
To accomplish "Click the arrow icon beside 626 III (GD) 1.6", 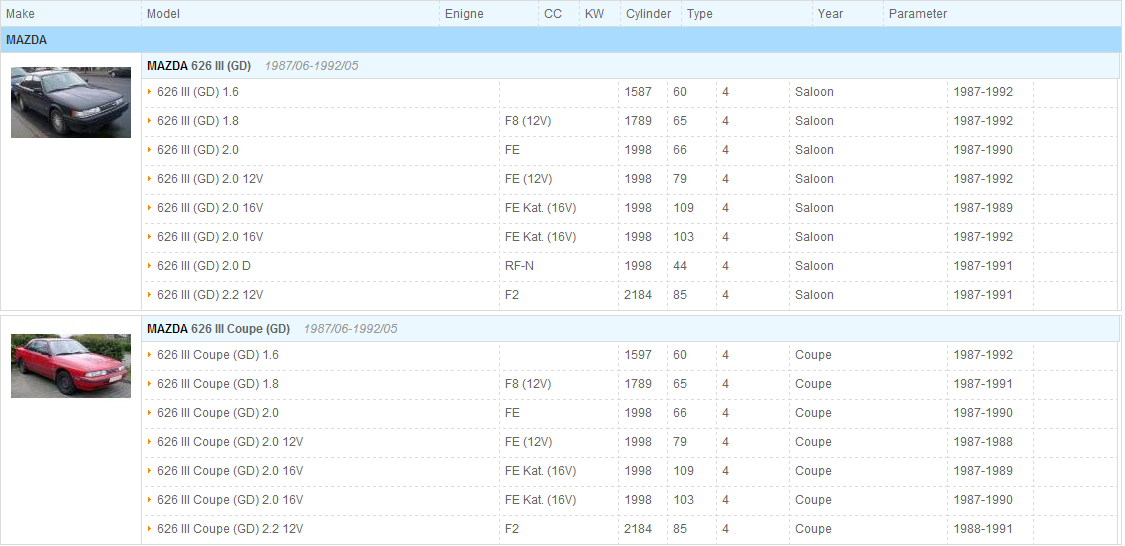I will coord(150,92).
